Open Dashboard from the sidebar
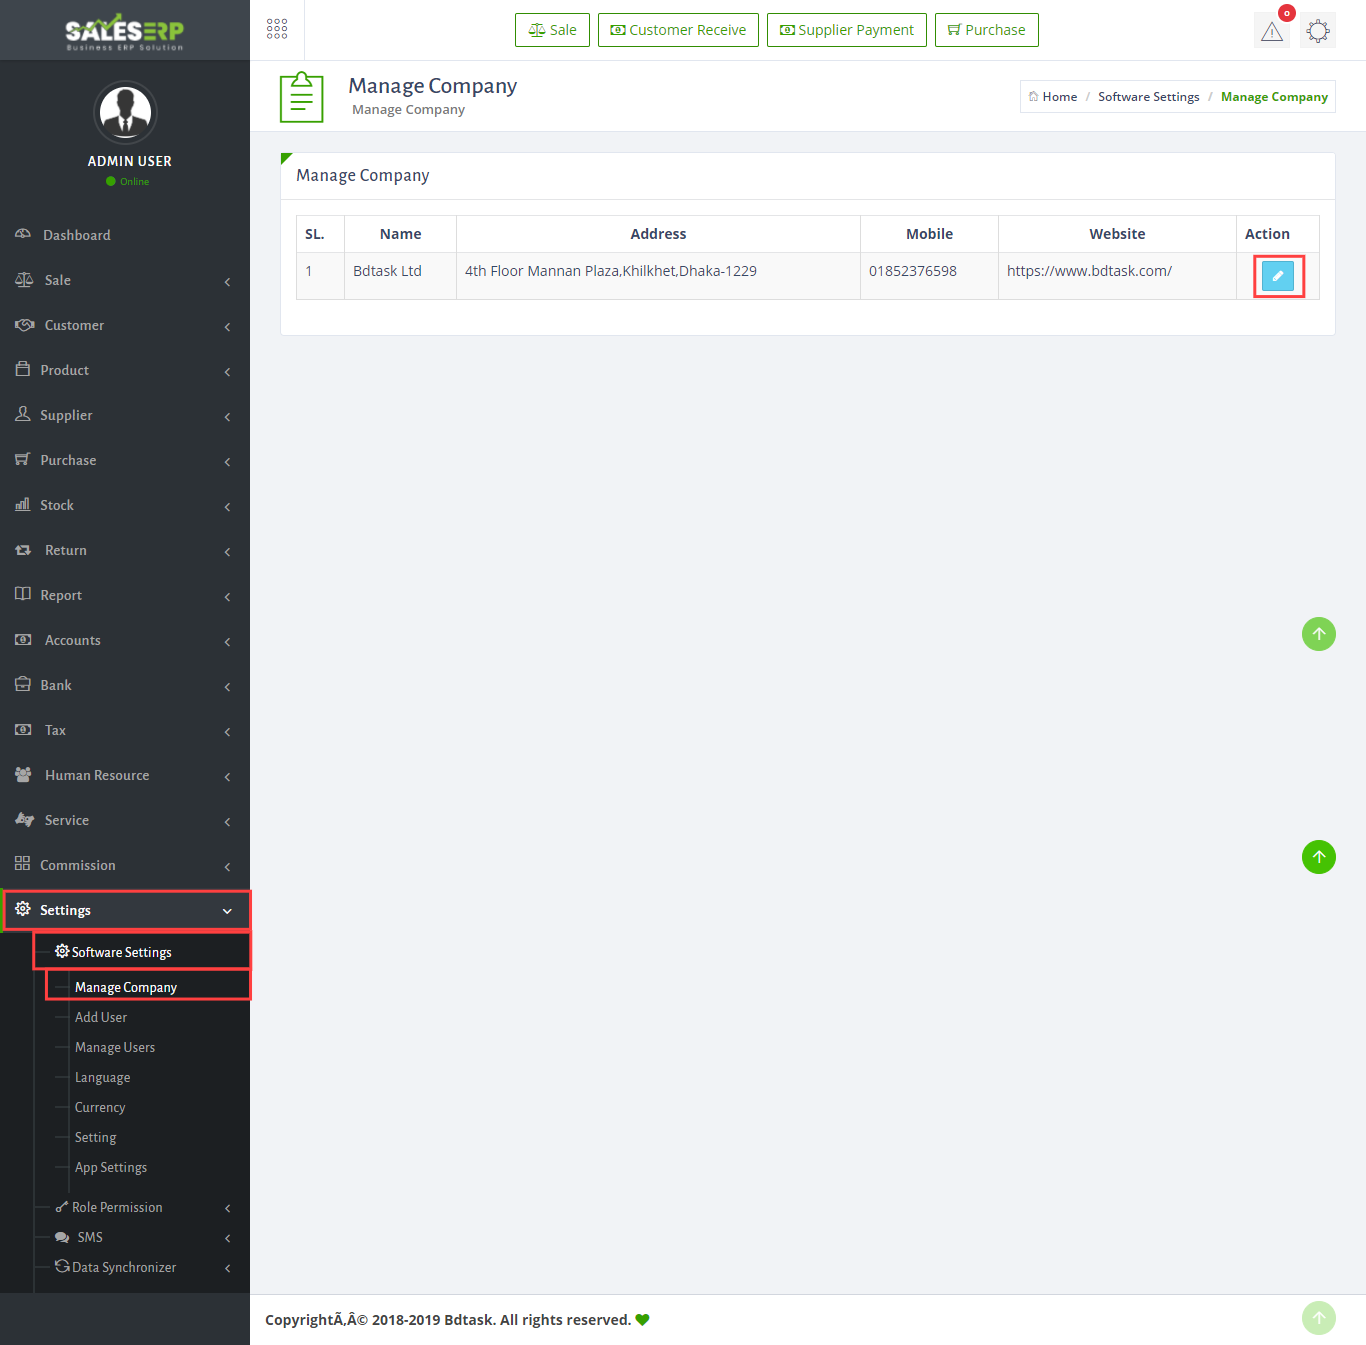The width and height of the screenshot is (1366, 1345). [x=77, y=235]
